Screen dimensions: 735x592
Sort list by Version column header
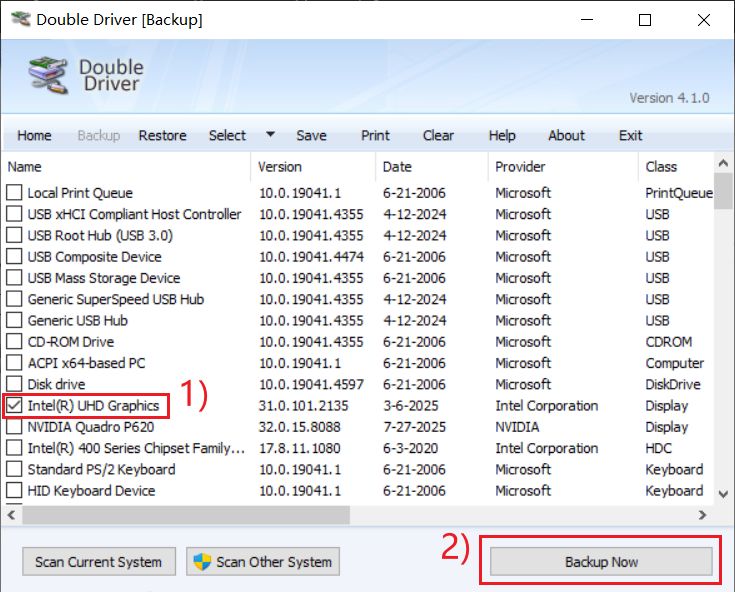[280, 167]
